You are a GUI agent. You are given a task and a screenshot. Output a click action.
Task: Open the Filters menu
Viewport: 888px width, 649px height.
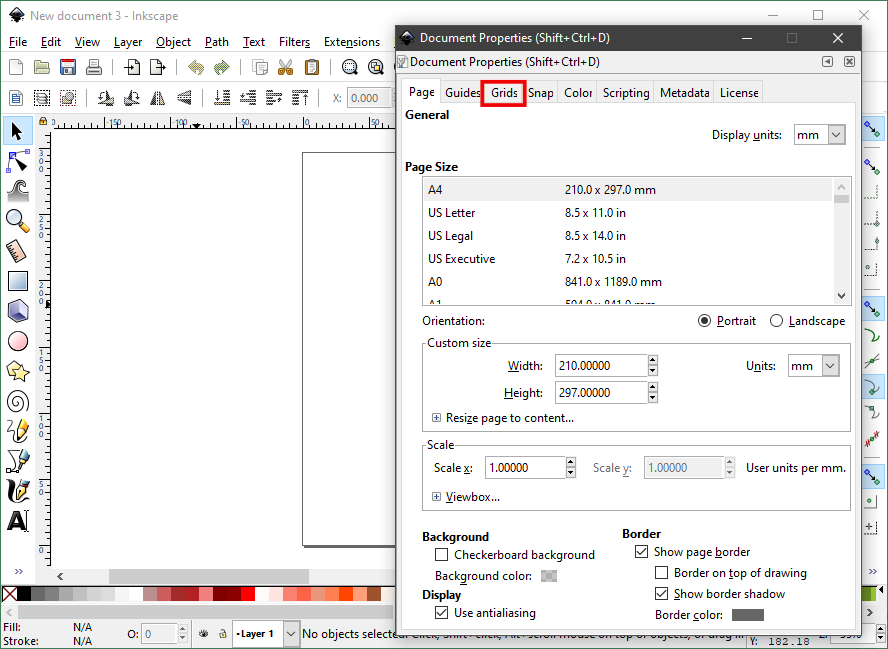click(294, 42)
